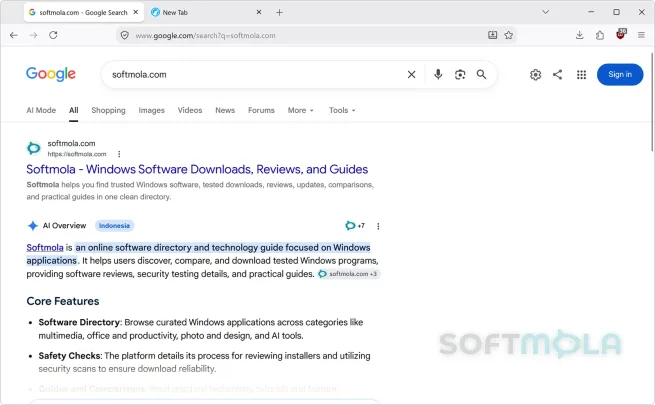The width and height of the screenshot is (655, 405).
Task: Click the AI Overview sources +7 icon
Action: (355, 226)
